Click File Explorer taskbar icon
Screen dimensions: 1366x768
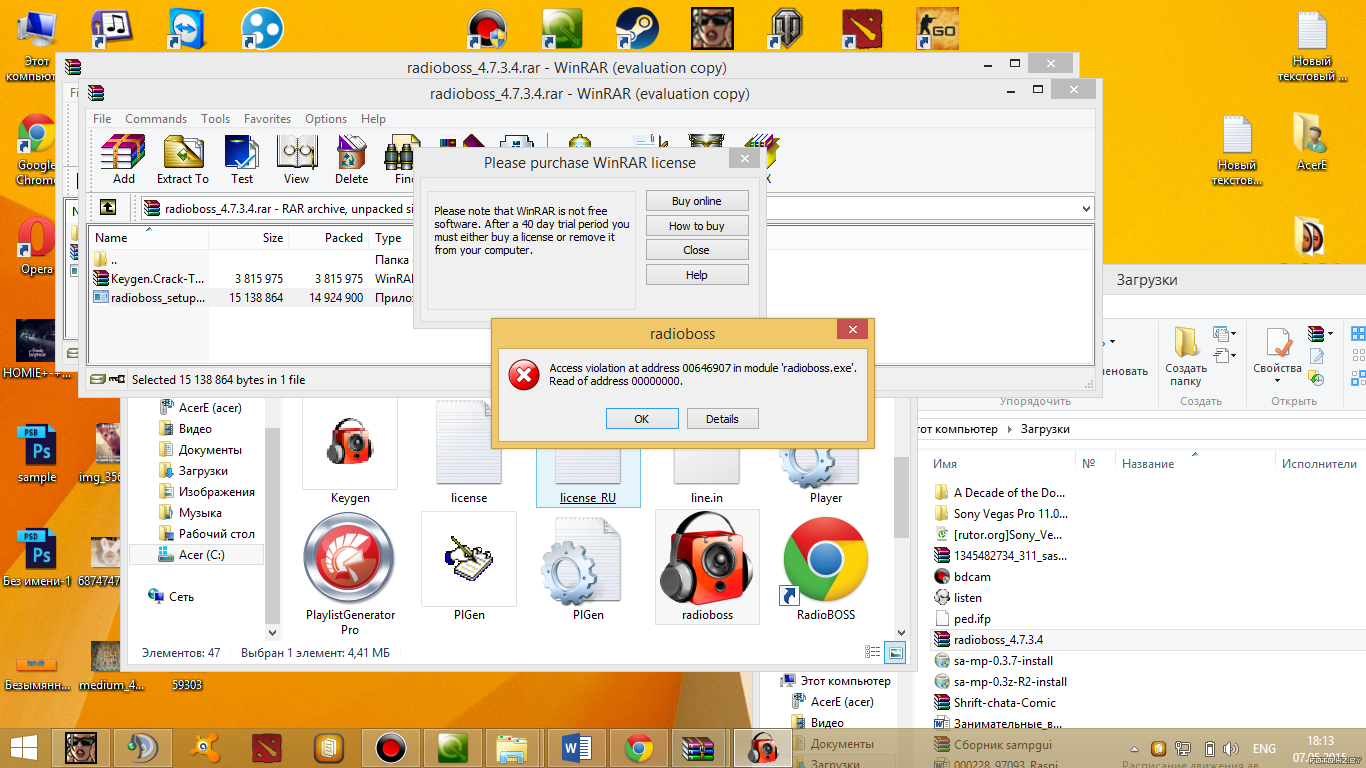[x=512, y=747]
